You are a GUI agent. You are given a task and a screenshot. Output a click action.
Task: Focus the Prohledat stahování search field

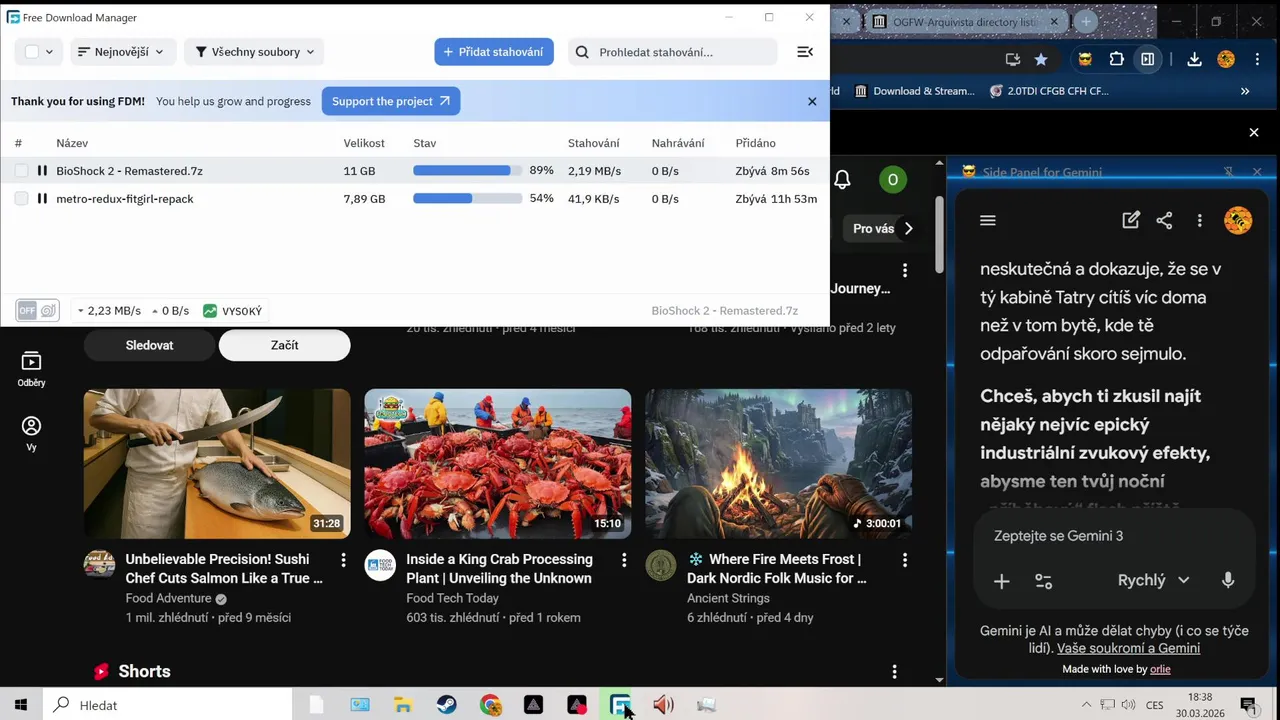[x=673, y=52]
